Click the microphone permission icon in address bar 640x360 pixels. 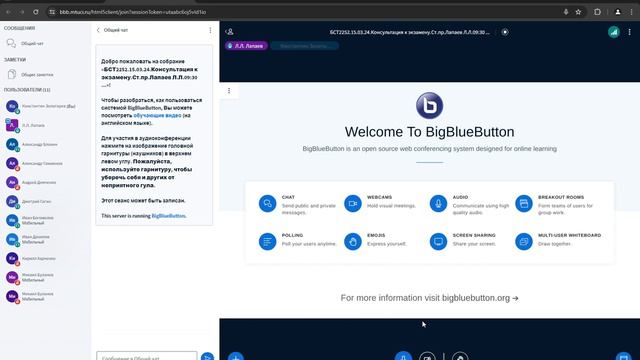pos(566,12)
